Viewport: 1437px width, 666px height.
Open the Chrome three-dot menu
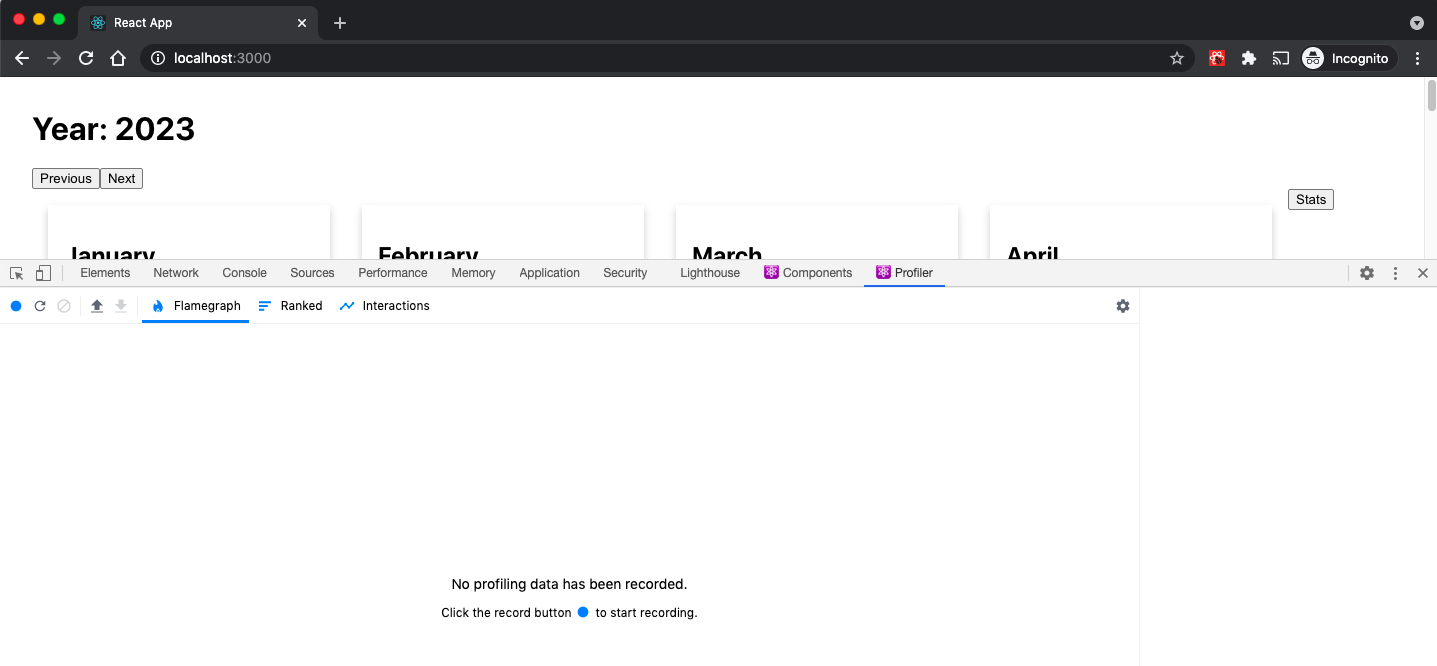(x=1417, y=58)
